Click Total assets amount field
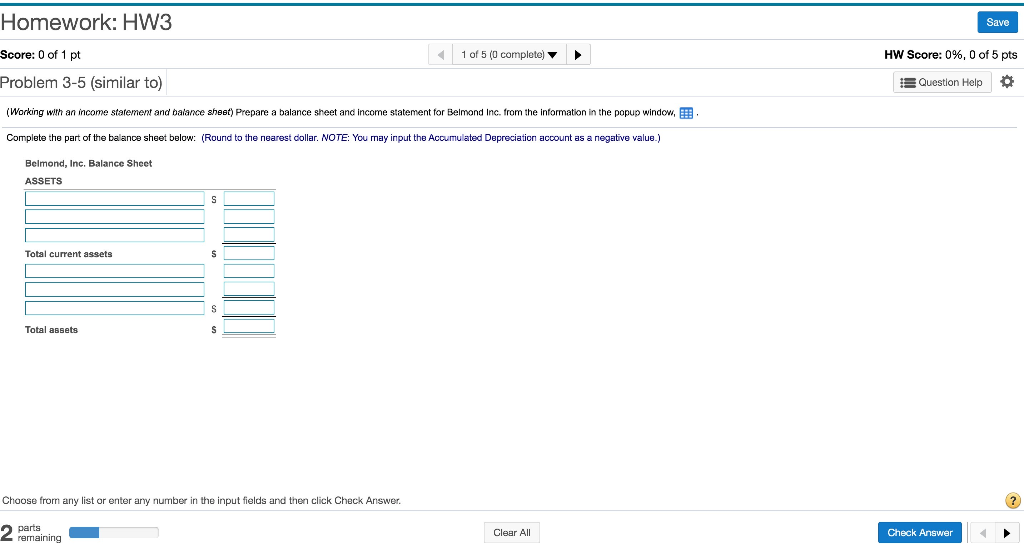1024x554 pixels. (249, 327)
